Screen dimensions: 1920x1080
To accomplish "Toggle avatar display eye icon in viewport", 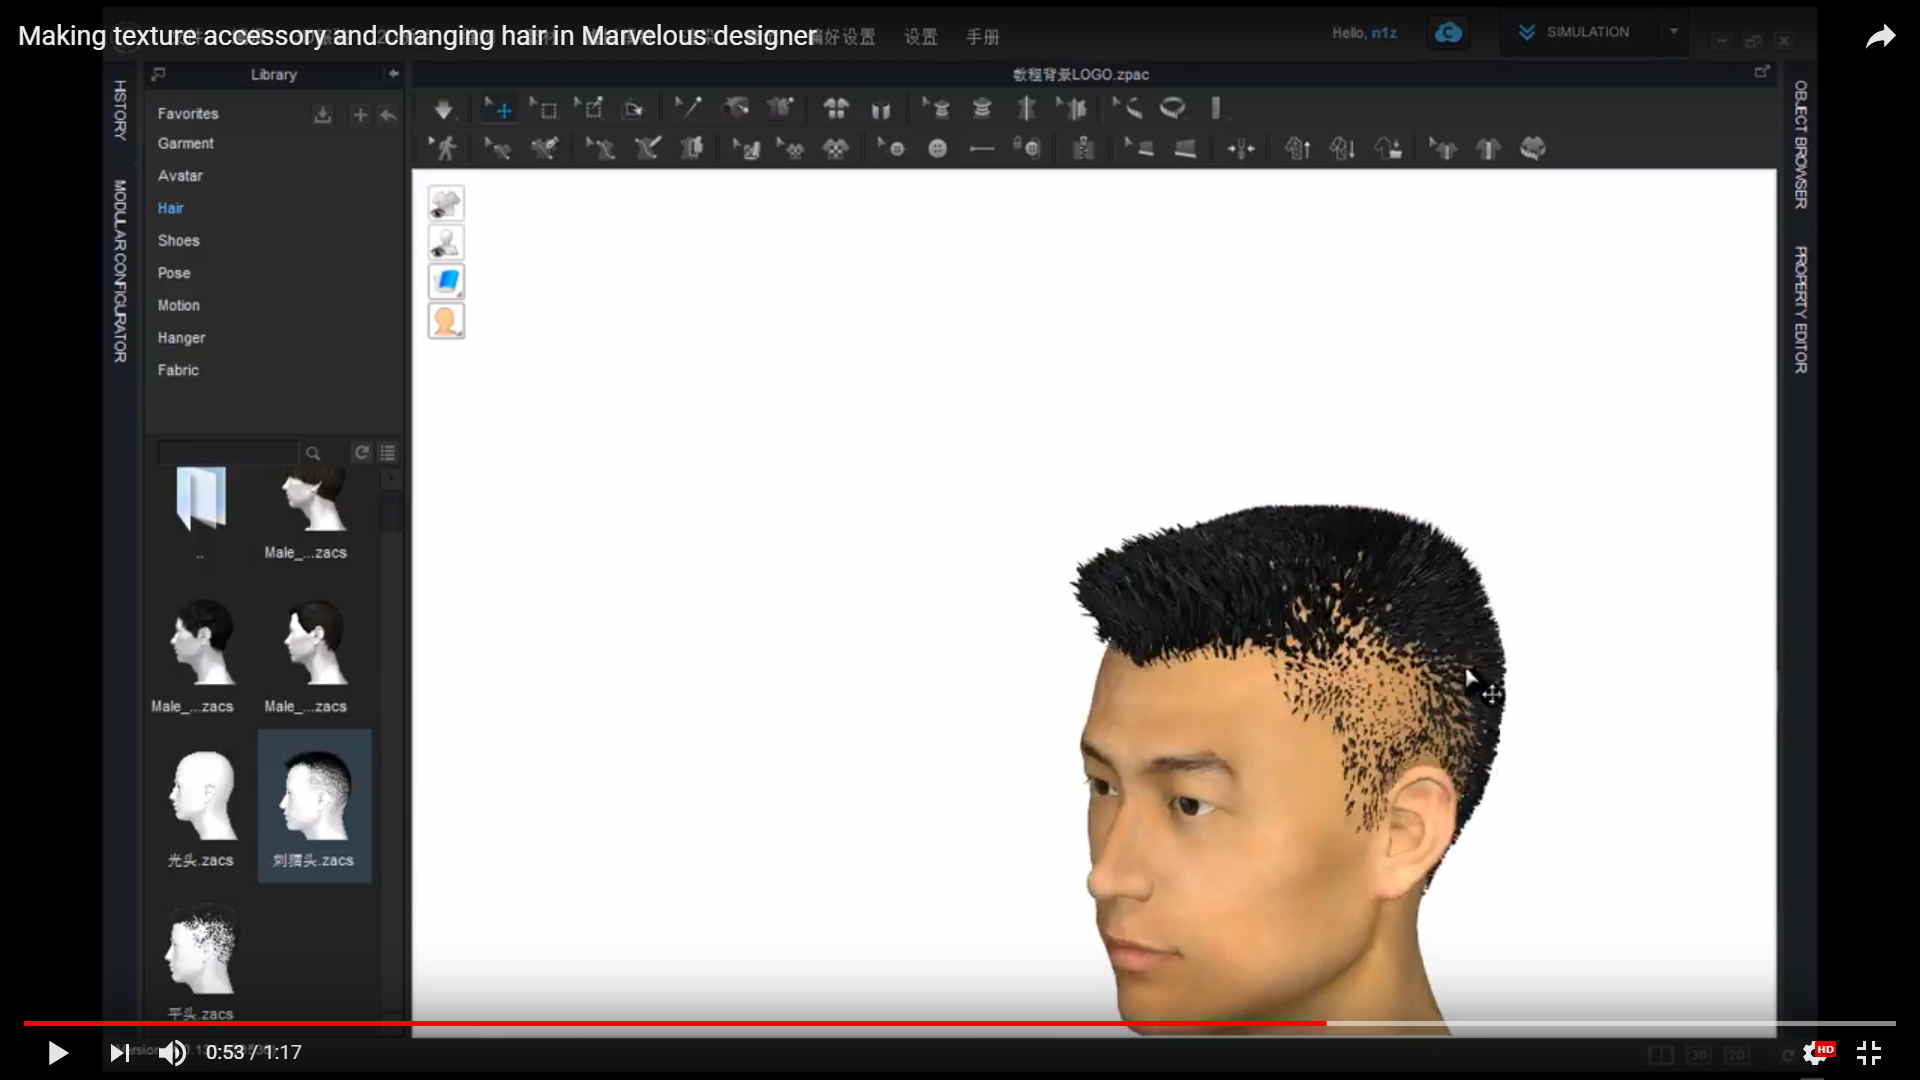I will 446,242.
